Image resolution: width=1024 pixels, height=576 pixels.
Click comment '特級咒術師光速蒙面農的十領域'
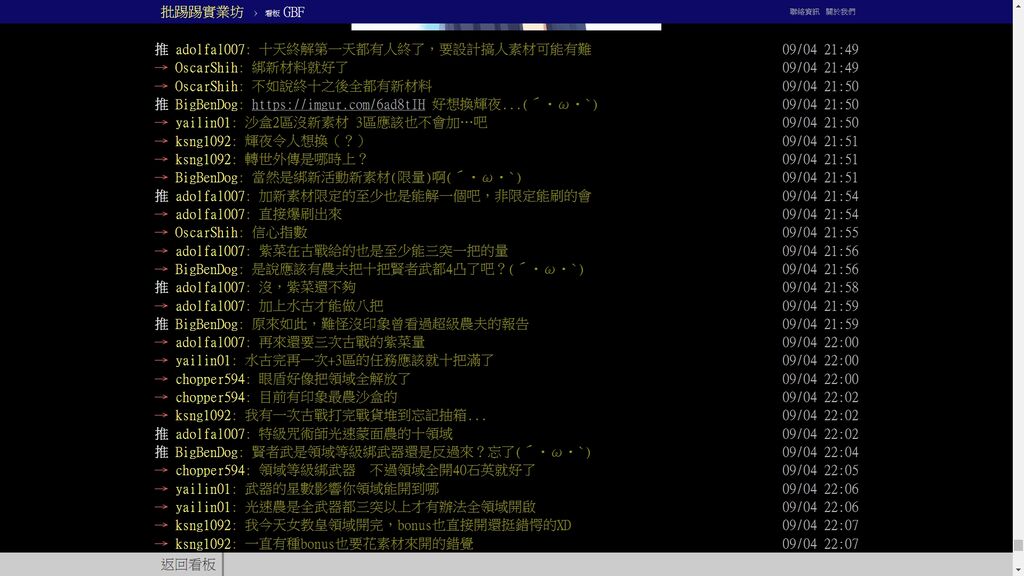pyautogui.click(x=356, y=434)
